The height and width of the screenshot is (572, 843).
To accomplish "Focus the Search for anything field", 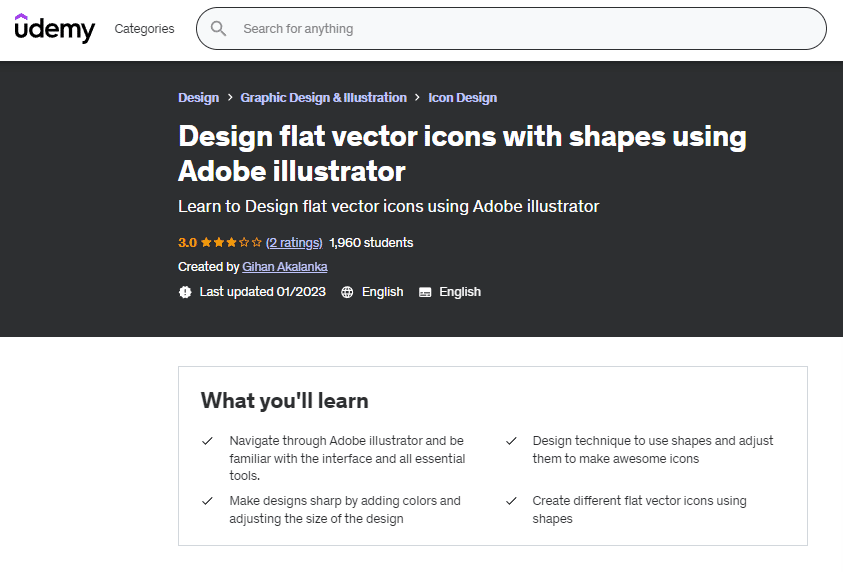I will [x=520, y=29].
